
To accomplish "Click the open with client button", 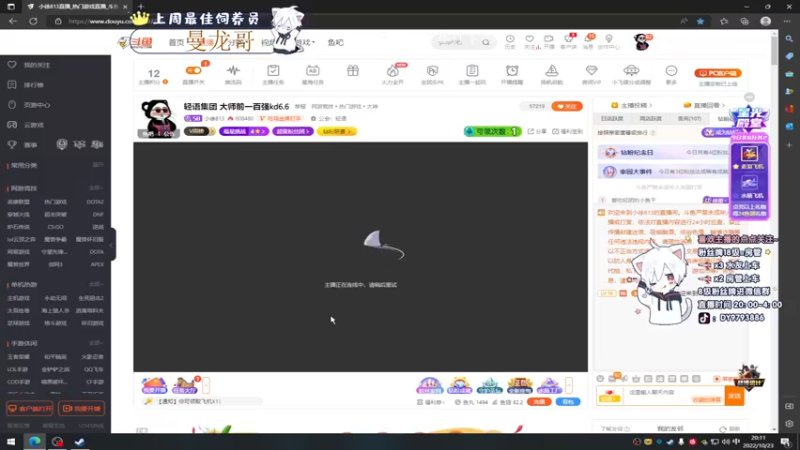I will pyautogui.click(x=30, y=409).
